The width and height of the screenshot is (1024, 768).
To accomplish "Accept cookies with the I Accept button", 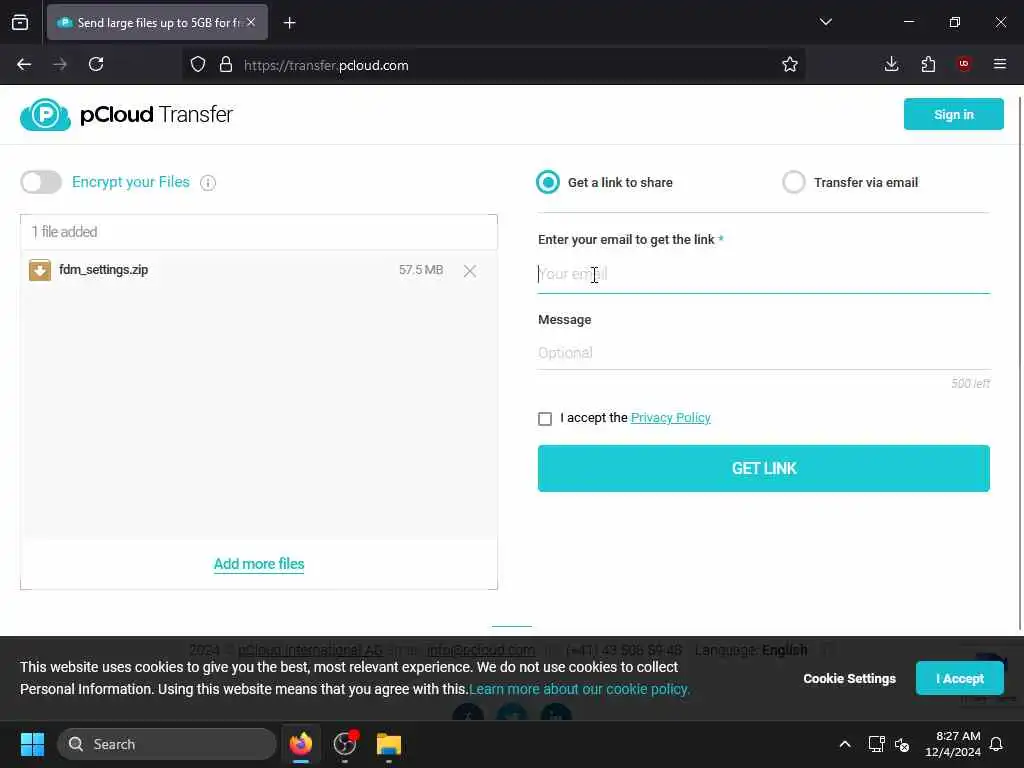I will pos(959,679).
